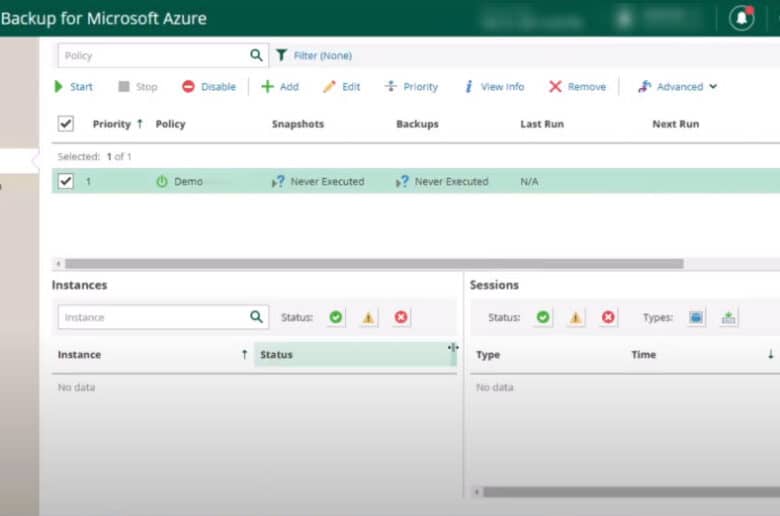Filter Instances by success status
Viewport: 780px width, 516px height.
(x=336, y=317)
